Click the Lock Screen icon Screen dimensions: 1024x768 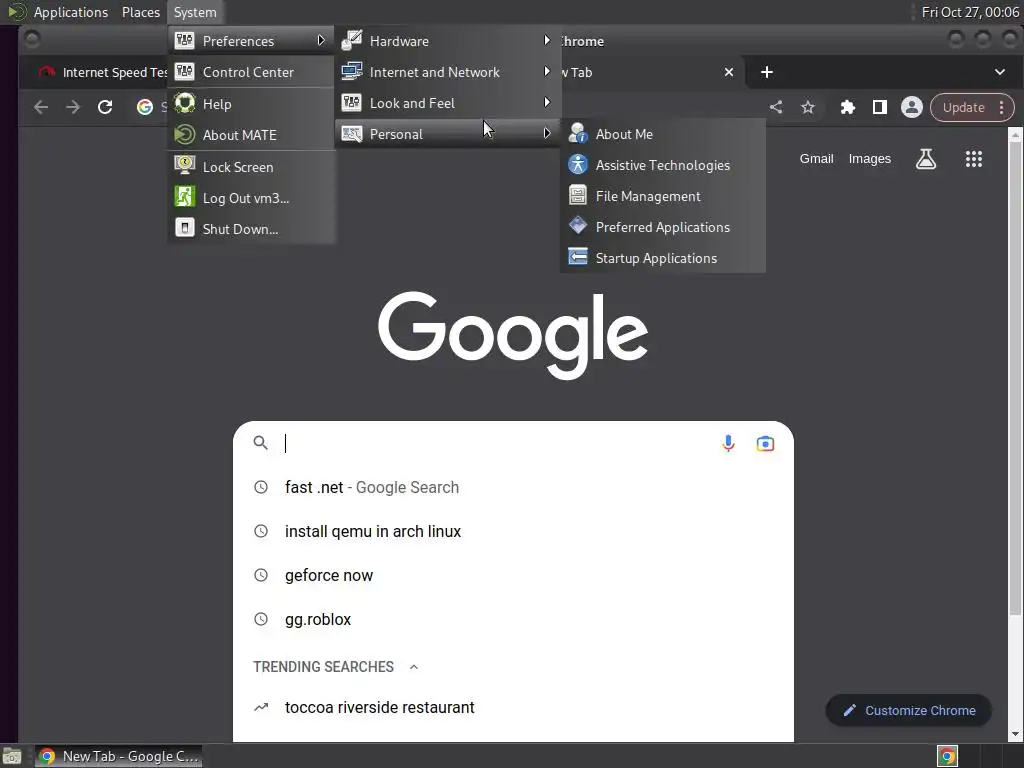[x=185, y=165]
